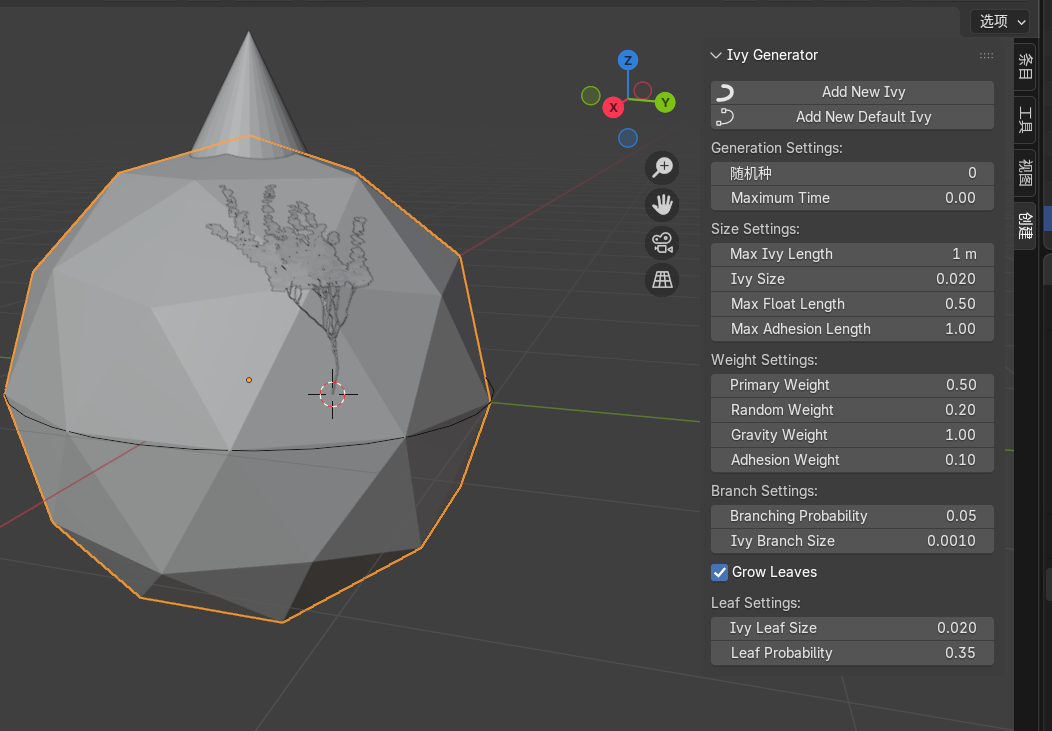Click the hook icon beside Add New Ivy
This screenshot has height=731, width=1052.
point(725,92)
